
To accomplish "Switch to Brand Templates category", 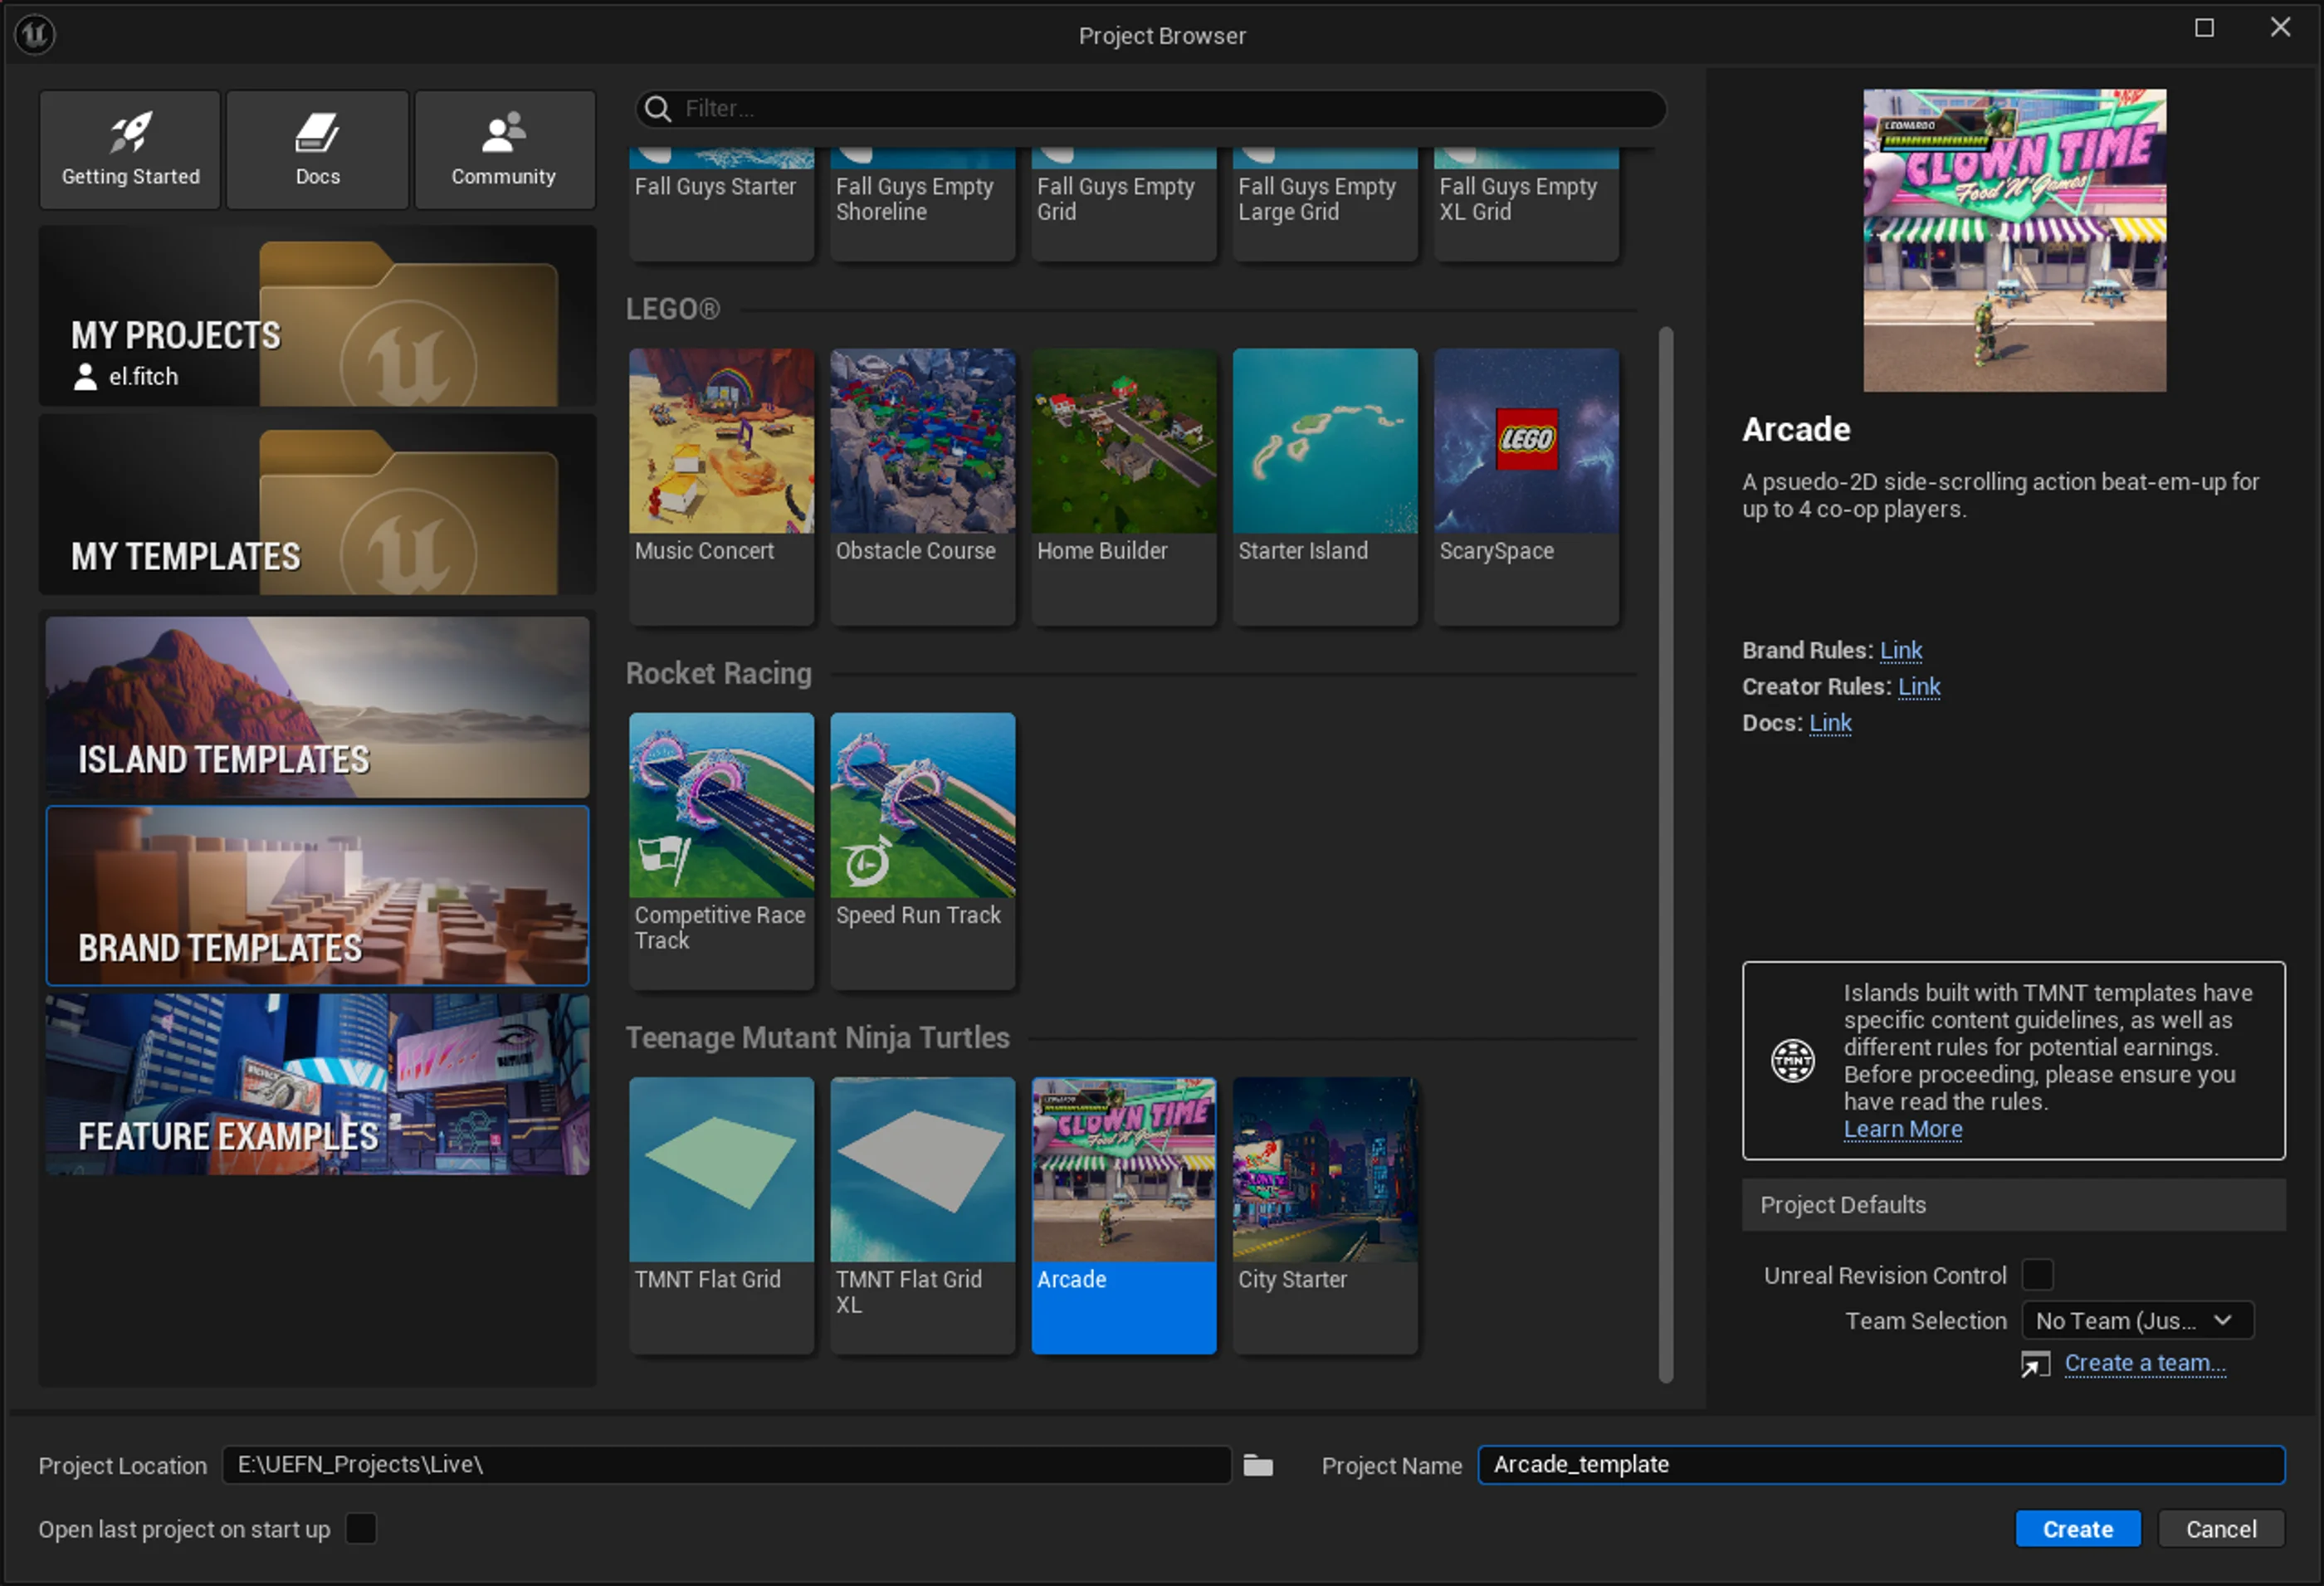I will pyautogui.click(x=317, y=896).
